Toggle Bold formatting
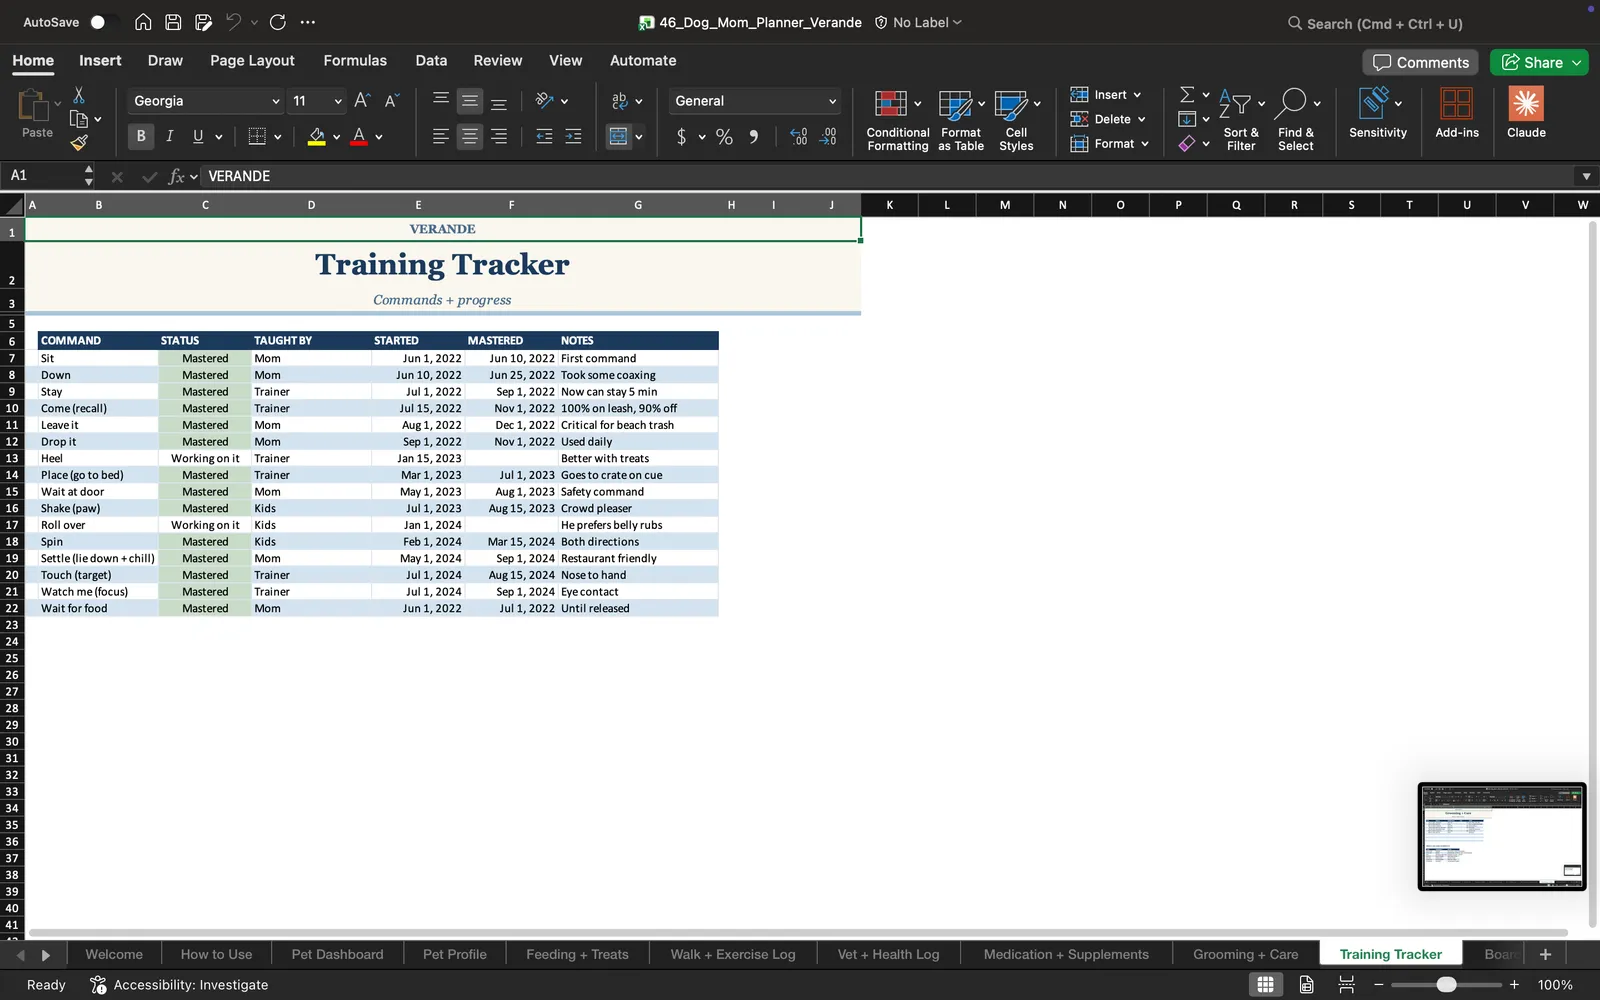 (x=141, y=137)
